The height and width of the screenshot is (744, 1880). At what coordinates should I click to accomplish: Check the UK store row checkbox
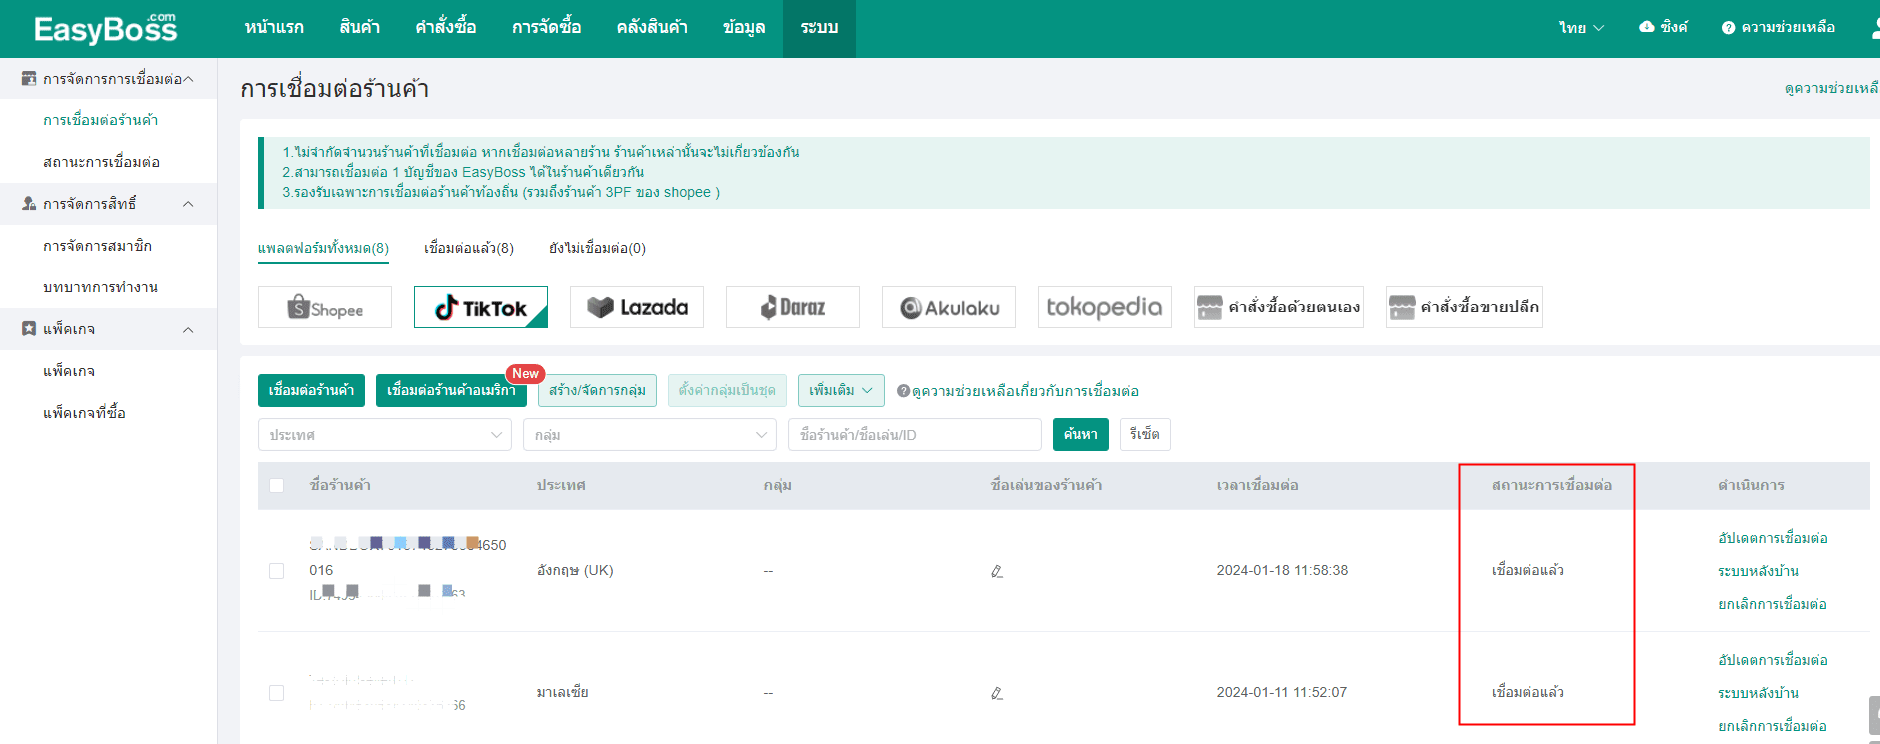tap(277, 571)
